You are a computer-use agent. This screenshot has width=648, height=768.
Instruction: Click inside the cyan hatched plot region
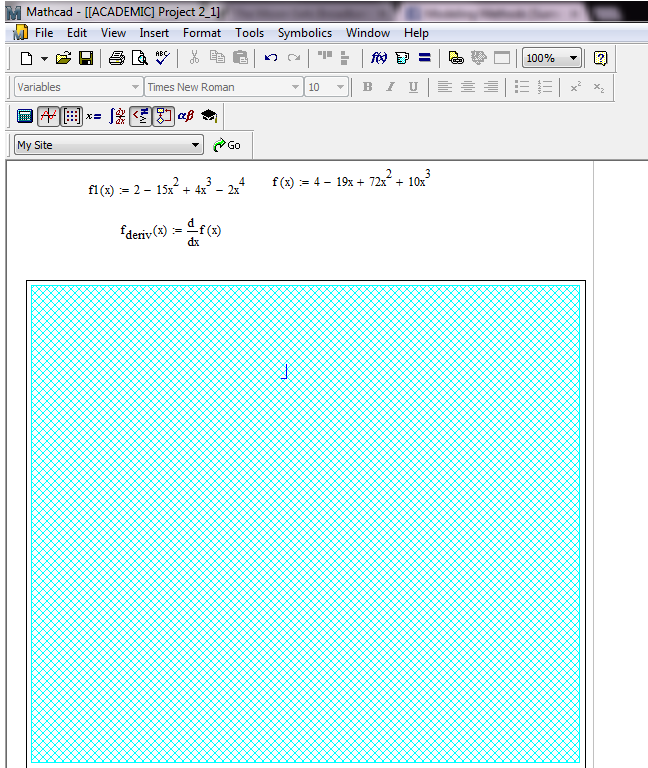click(x=306, y=523)
